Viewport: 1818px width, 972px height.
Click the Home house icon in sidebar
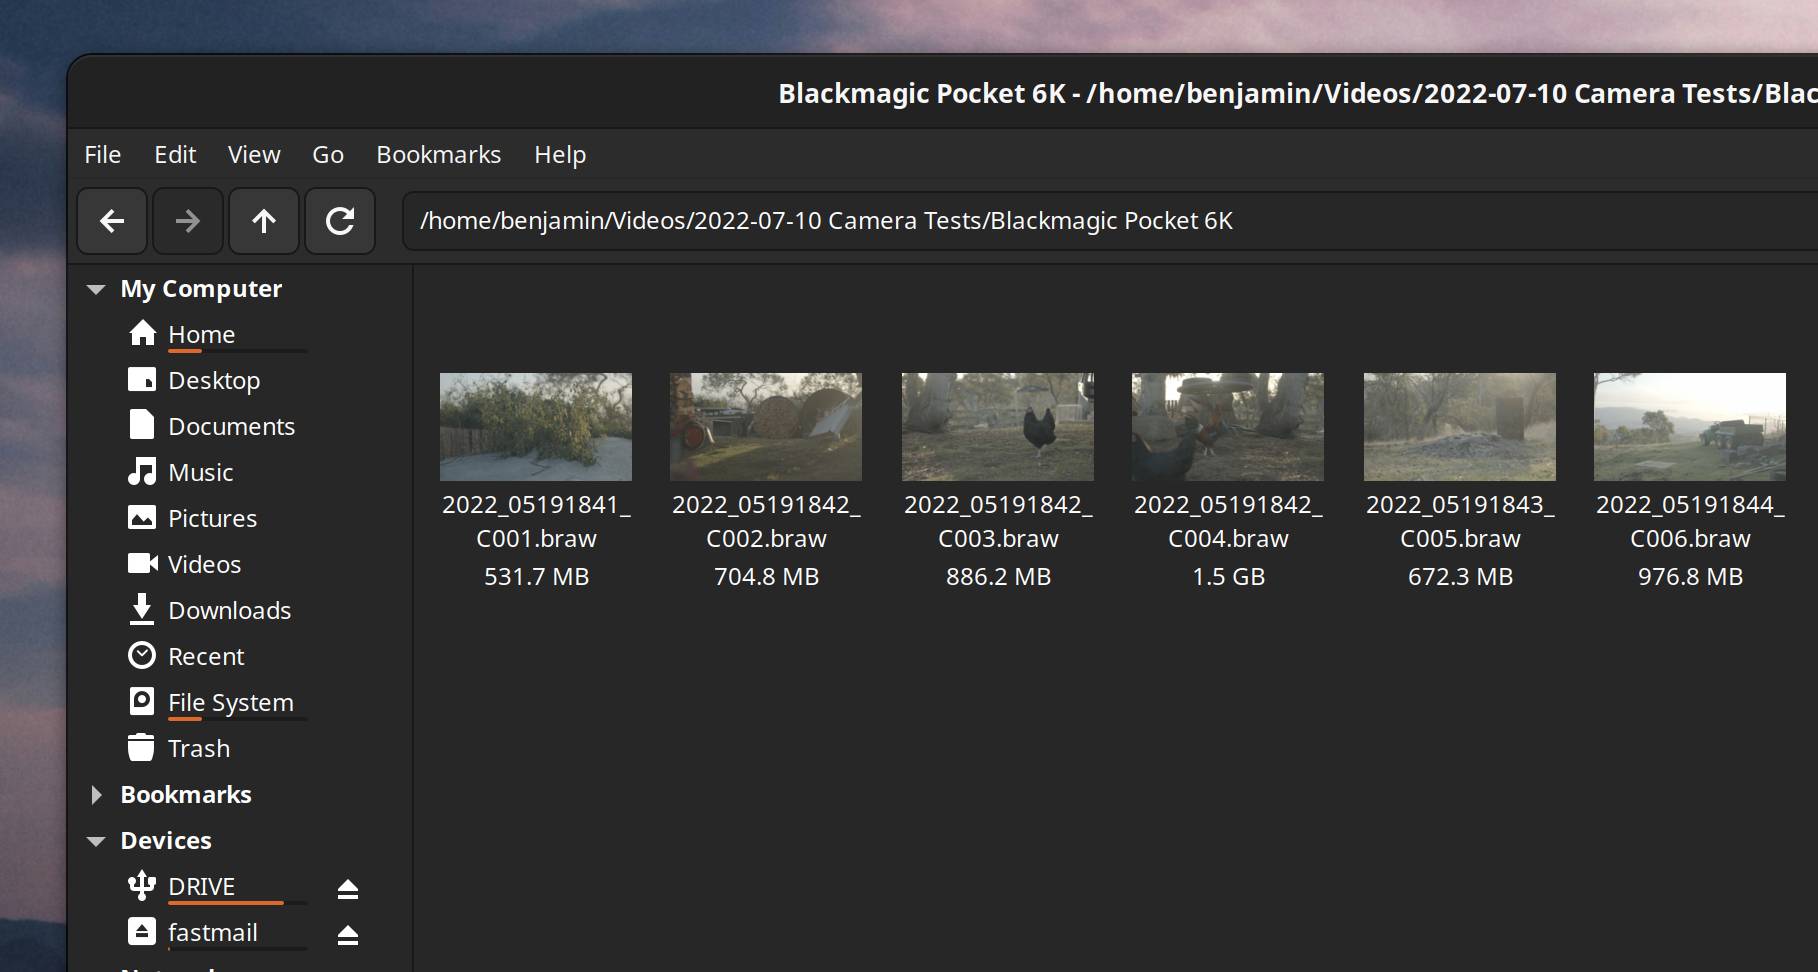pos(142,333)
